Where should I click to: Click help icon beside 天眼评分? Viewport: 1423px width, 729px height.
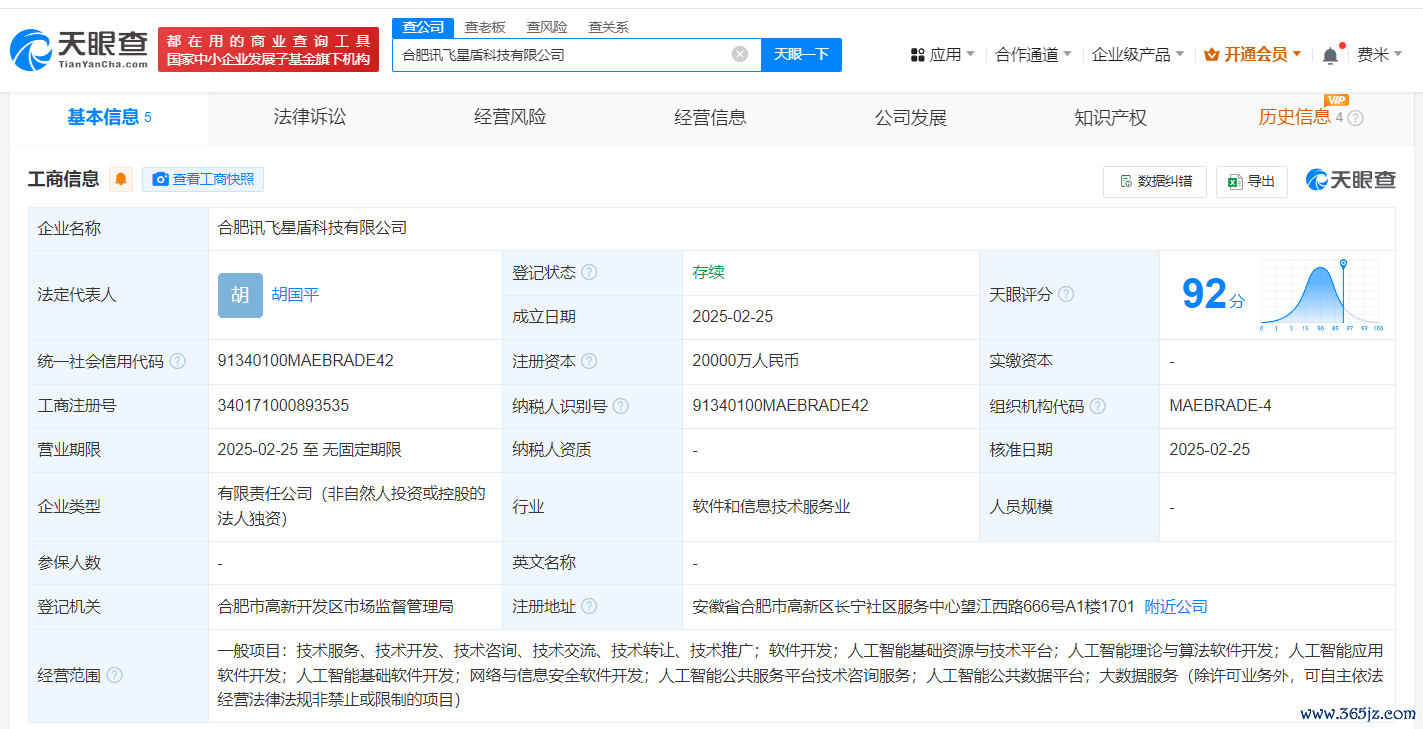click(1066, 294)
